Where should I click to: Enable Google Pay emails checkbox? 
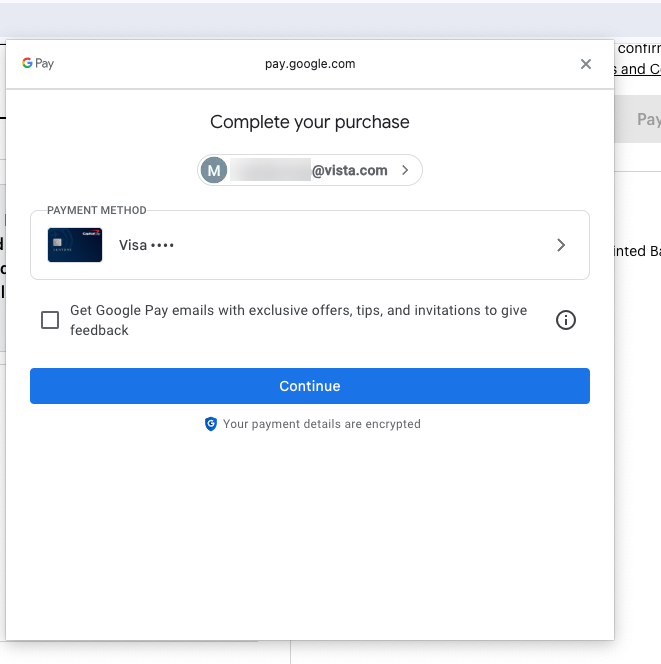50,320
